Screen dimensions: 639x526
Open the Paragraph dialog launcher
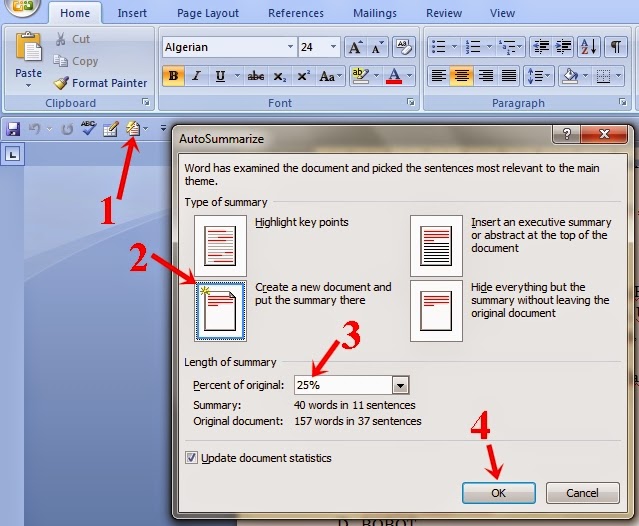[623, 102]
